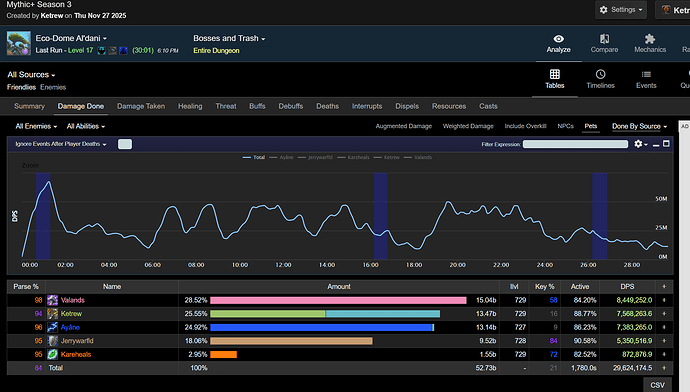Click the plus column header icon
Viewport: 690px width, 392px height.
(x=664, y=286)
